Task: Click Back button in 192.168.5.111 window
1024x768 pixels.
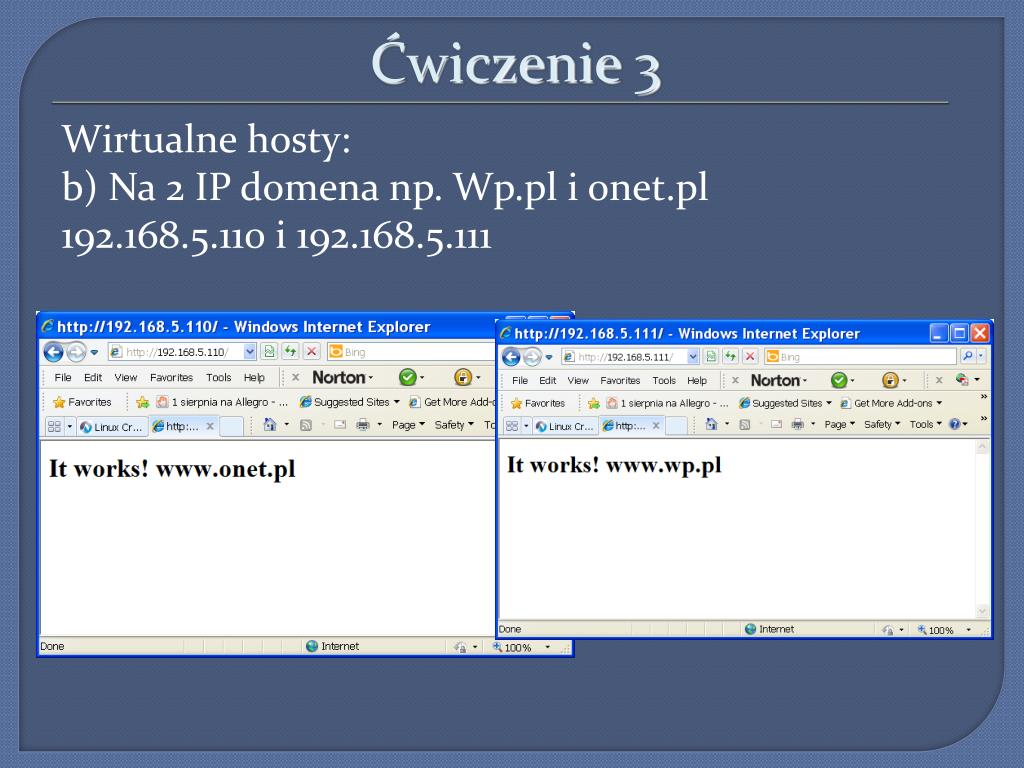Action: coord(511,357)
